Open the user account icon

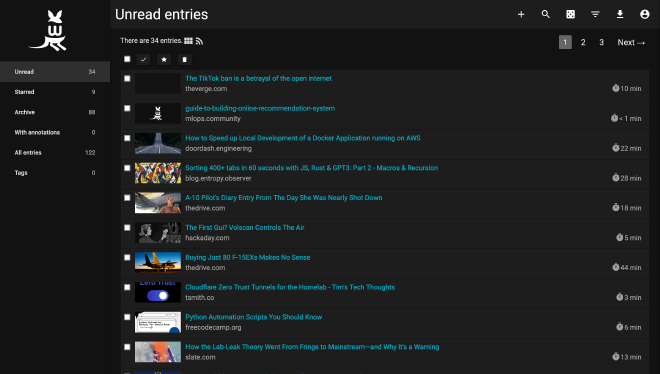point(644,14)
